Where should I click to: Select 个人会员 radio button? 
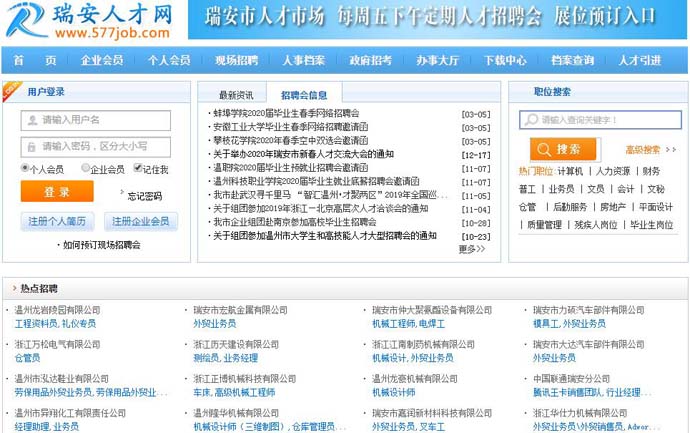click(x=25, y=168)
